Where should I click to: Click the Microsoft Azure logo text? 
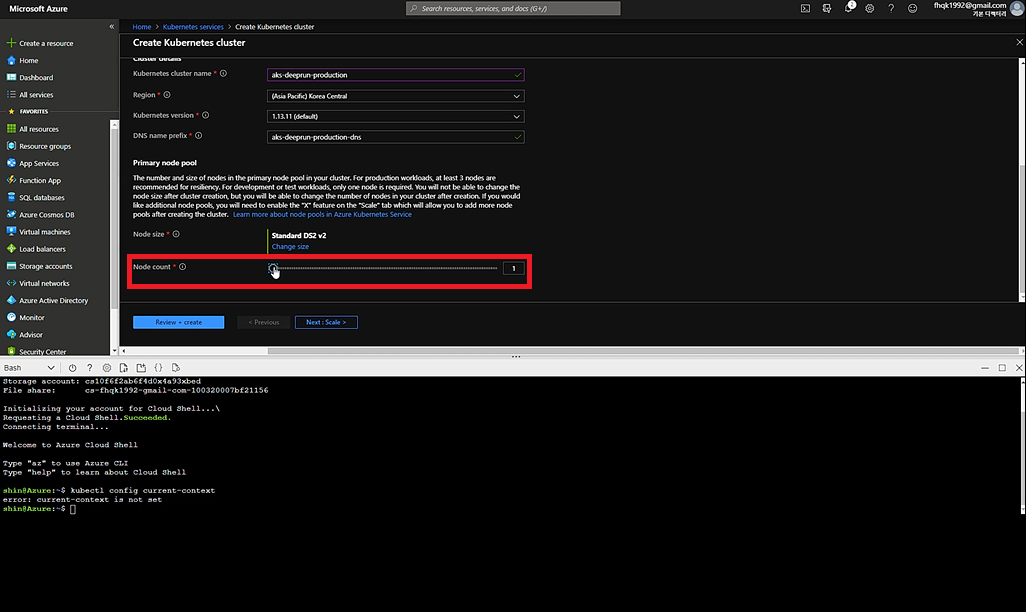pos(39,9)
